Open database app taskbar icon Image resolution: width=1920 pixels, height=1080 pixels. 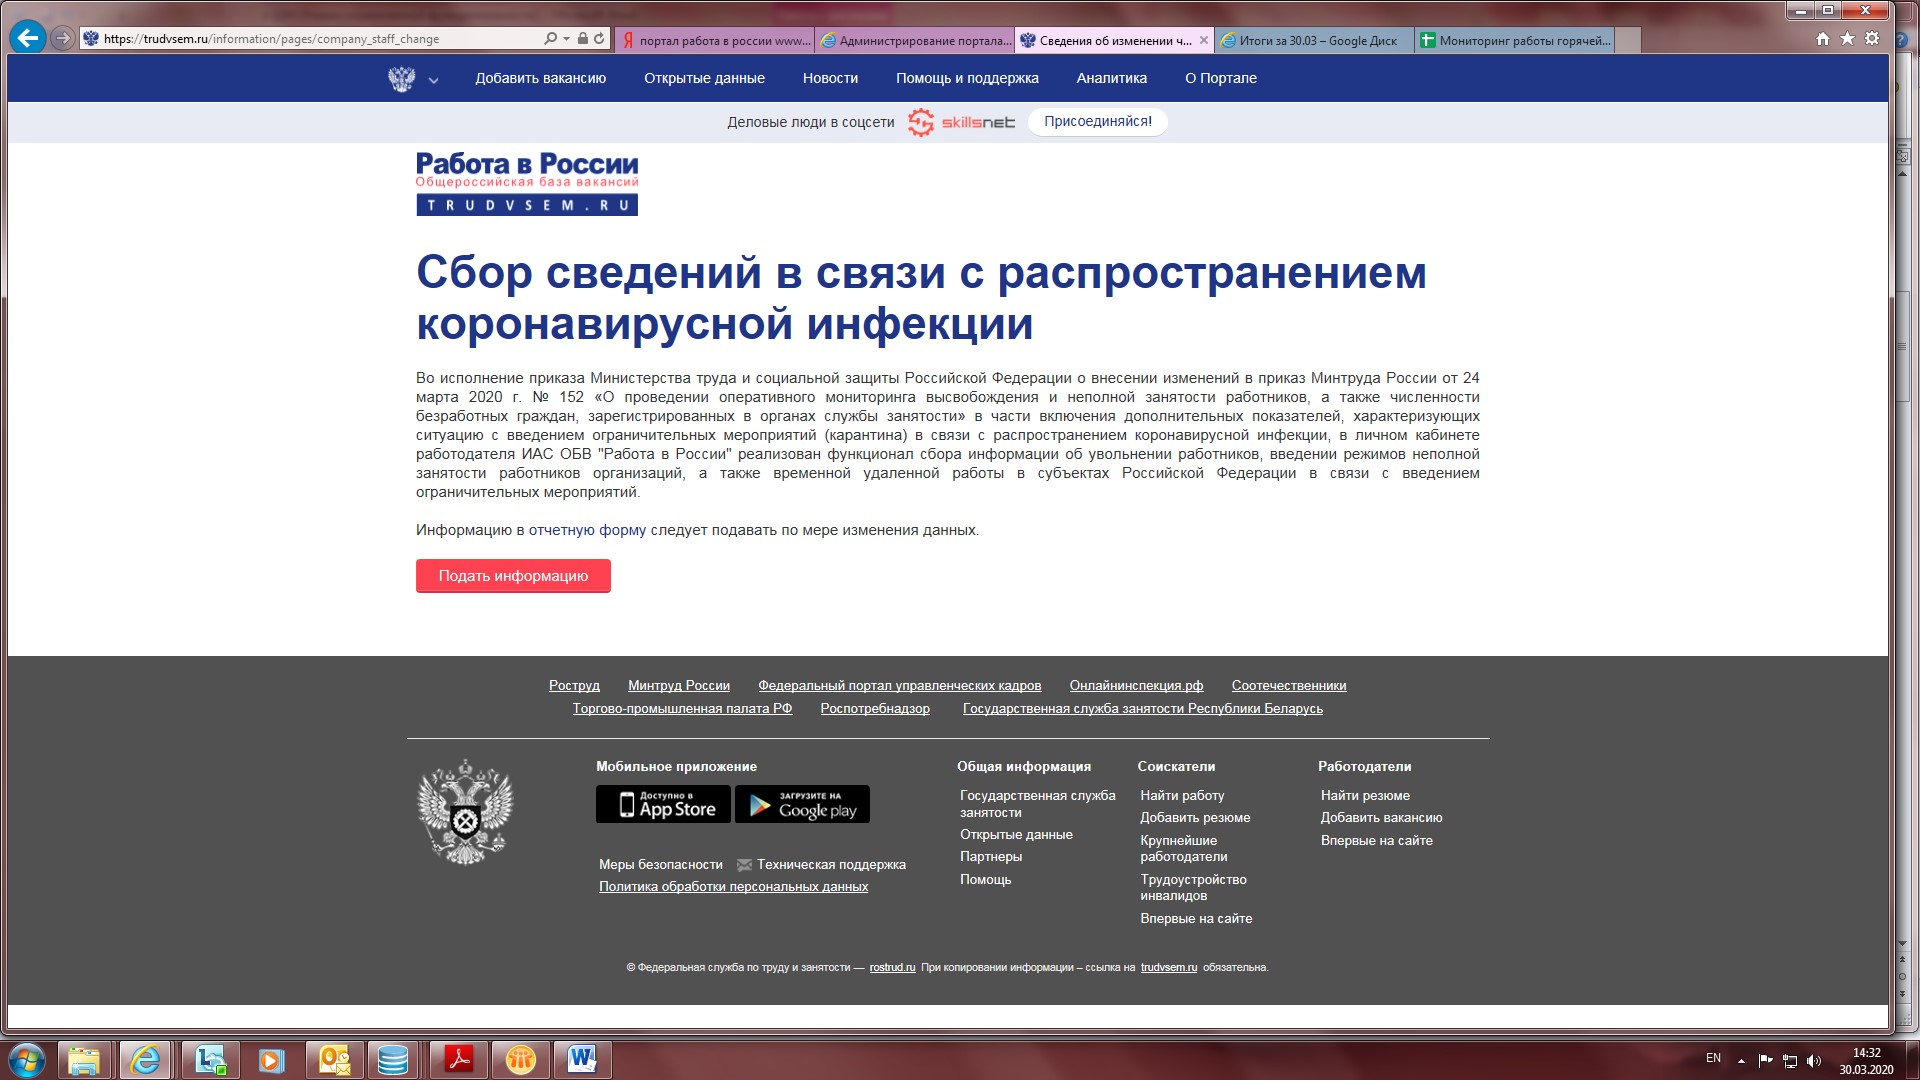[393, 1060]
